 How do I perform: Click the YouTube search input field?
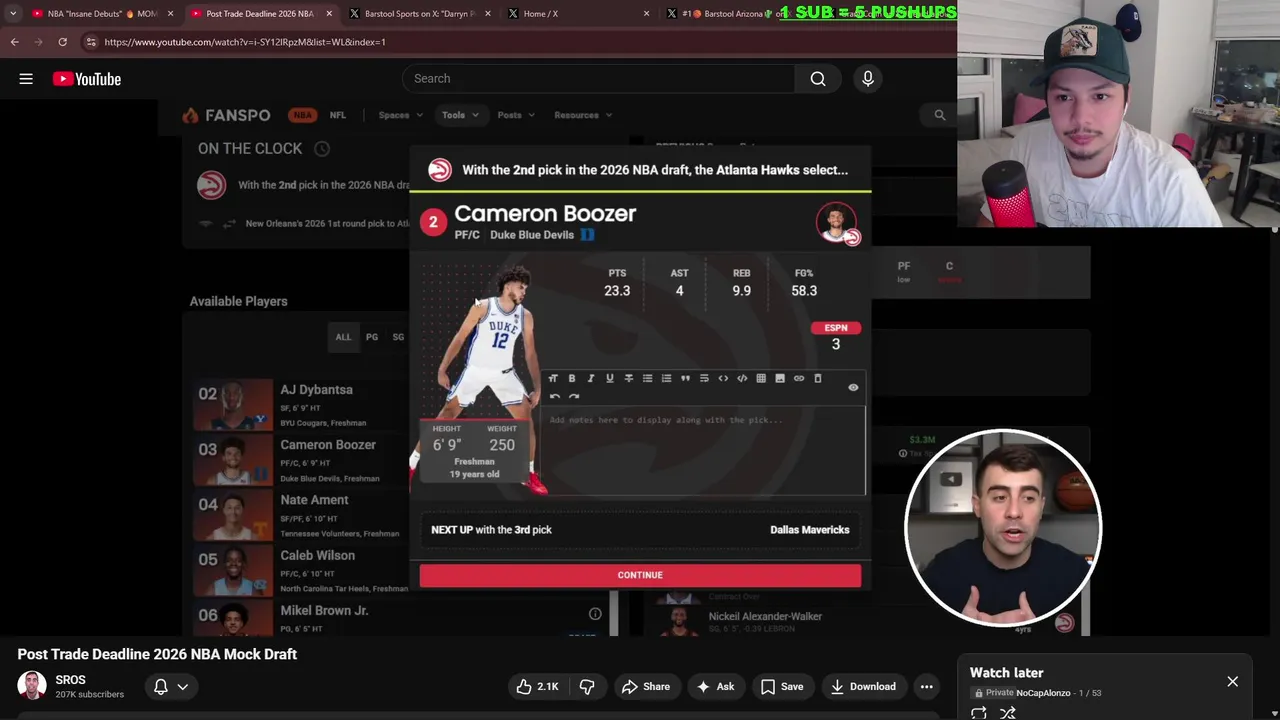point(600,79)
